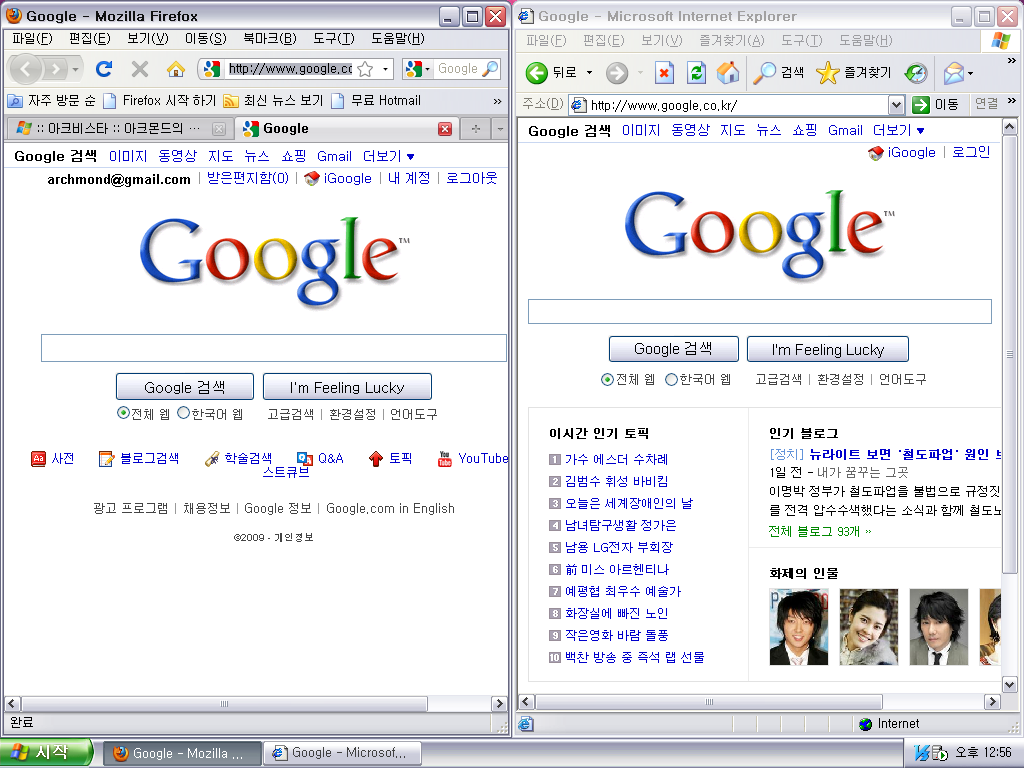Image resolution: width=1024 pixels, height=768 pixels.
Task: Open 로그아웃 link in Firefox
Action: click(472, 178)
